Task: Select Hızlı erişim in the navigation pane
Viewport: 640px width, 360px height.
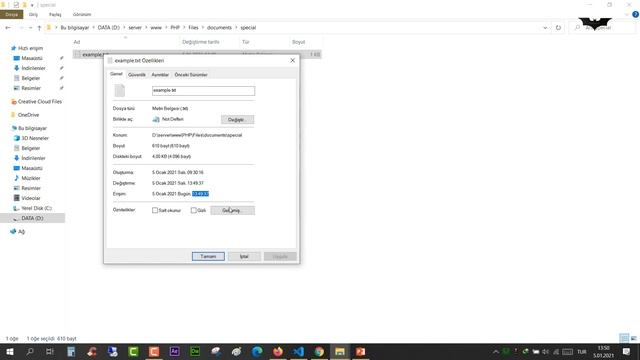Action: (x=30, y=48)
